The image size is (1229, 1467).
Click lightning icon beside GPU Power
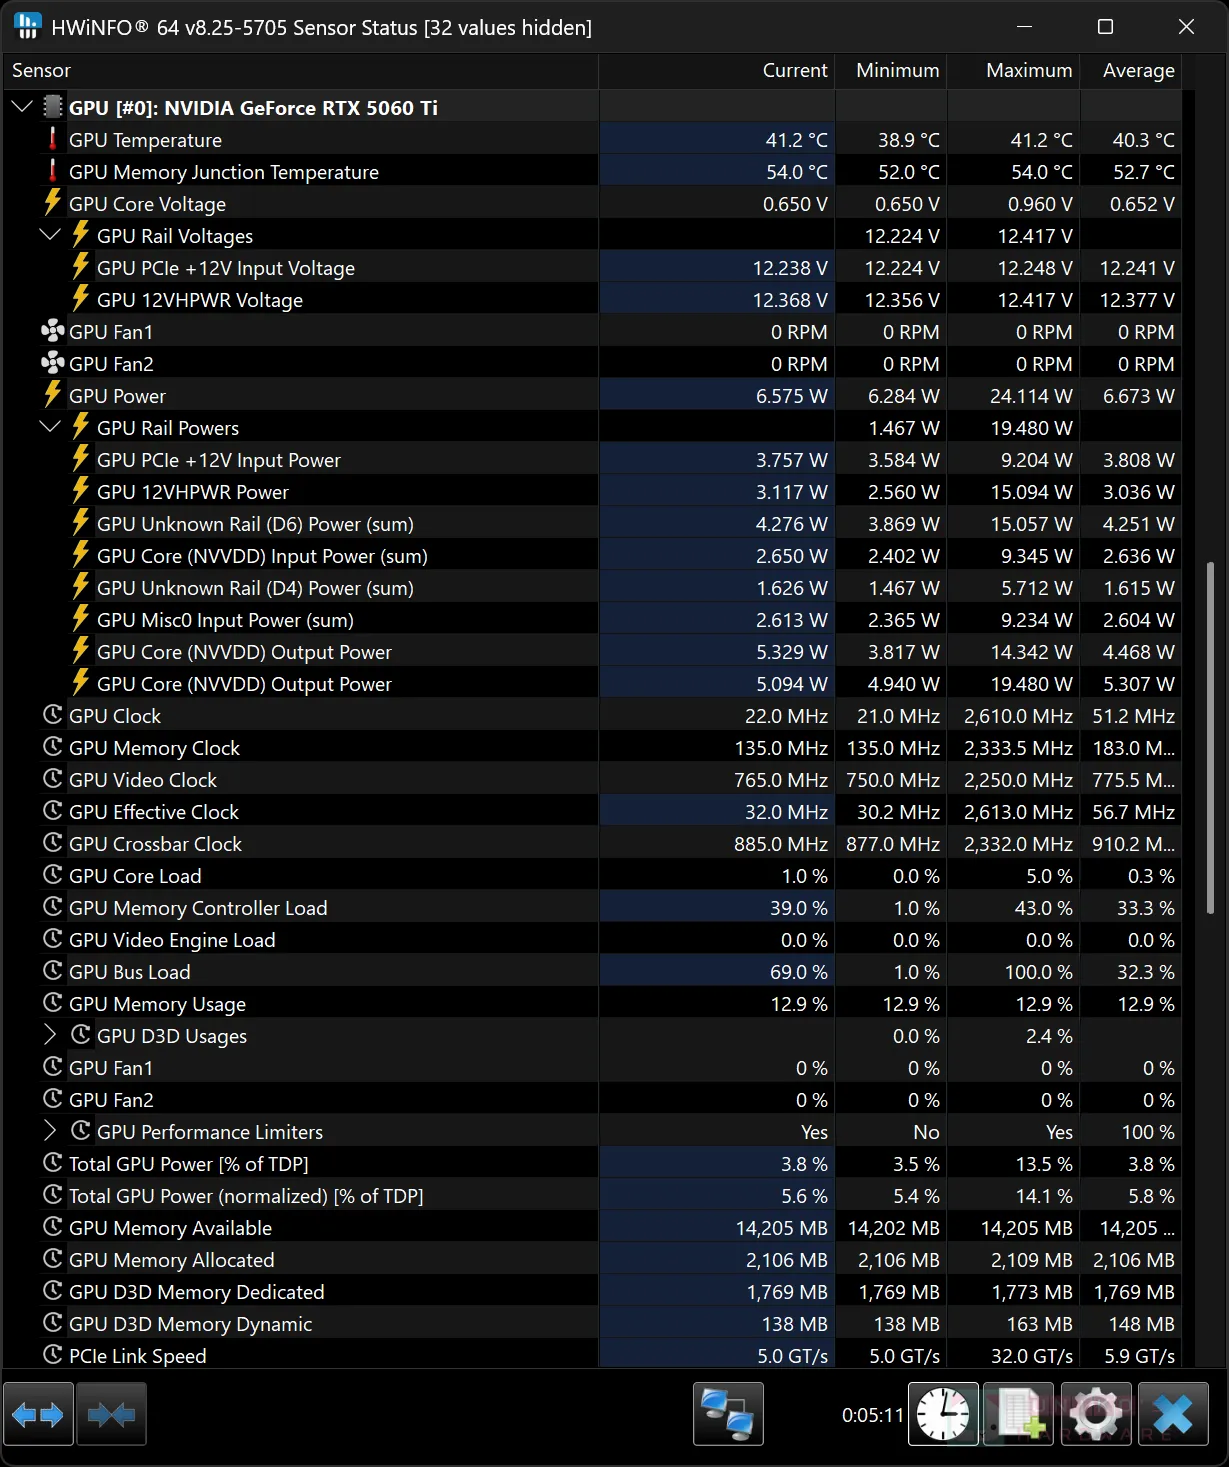53,395
